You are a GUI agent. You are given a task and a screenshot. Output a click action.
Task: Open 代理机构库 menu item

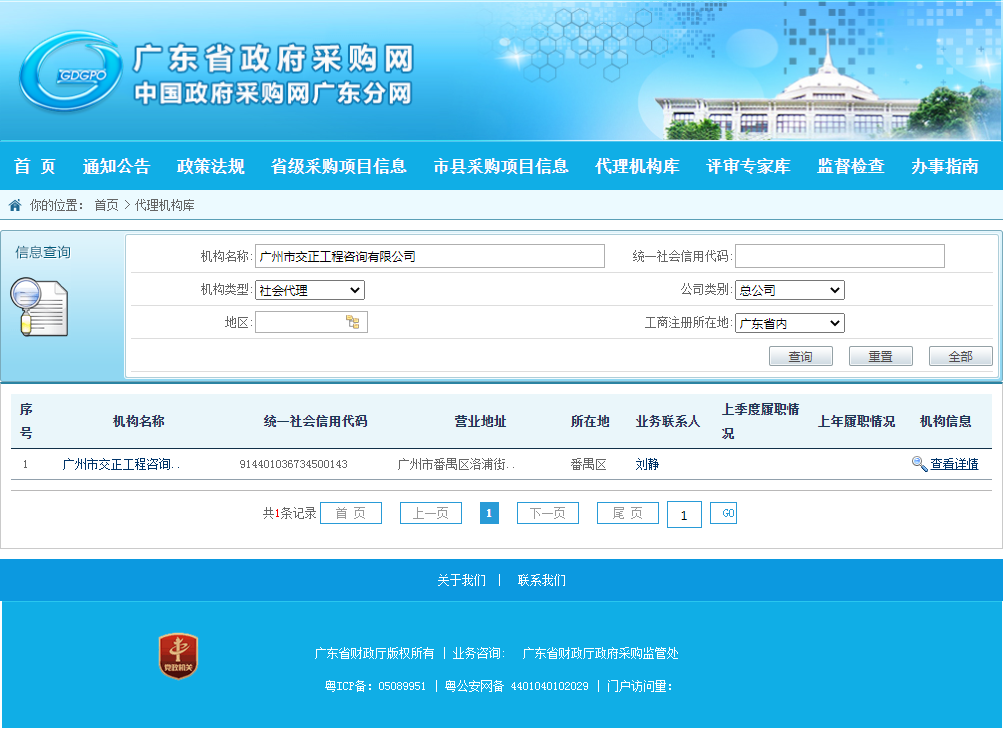point(637,166)
